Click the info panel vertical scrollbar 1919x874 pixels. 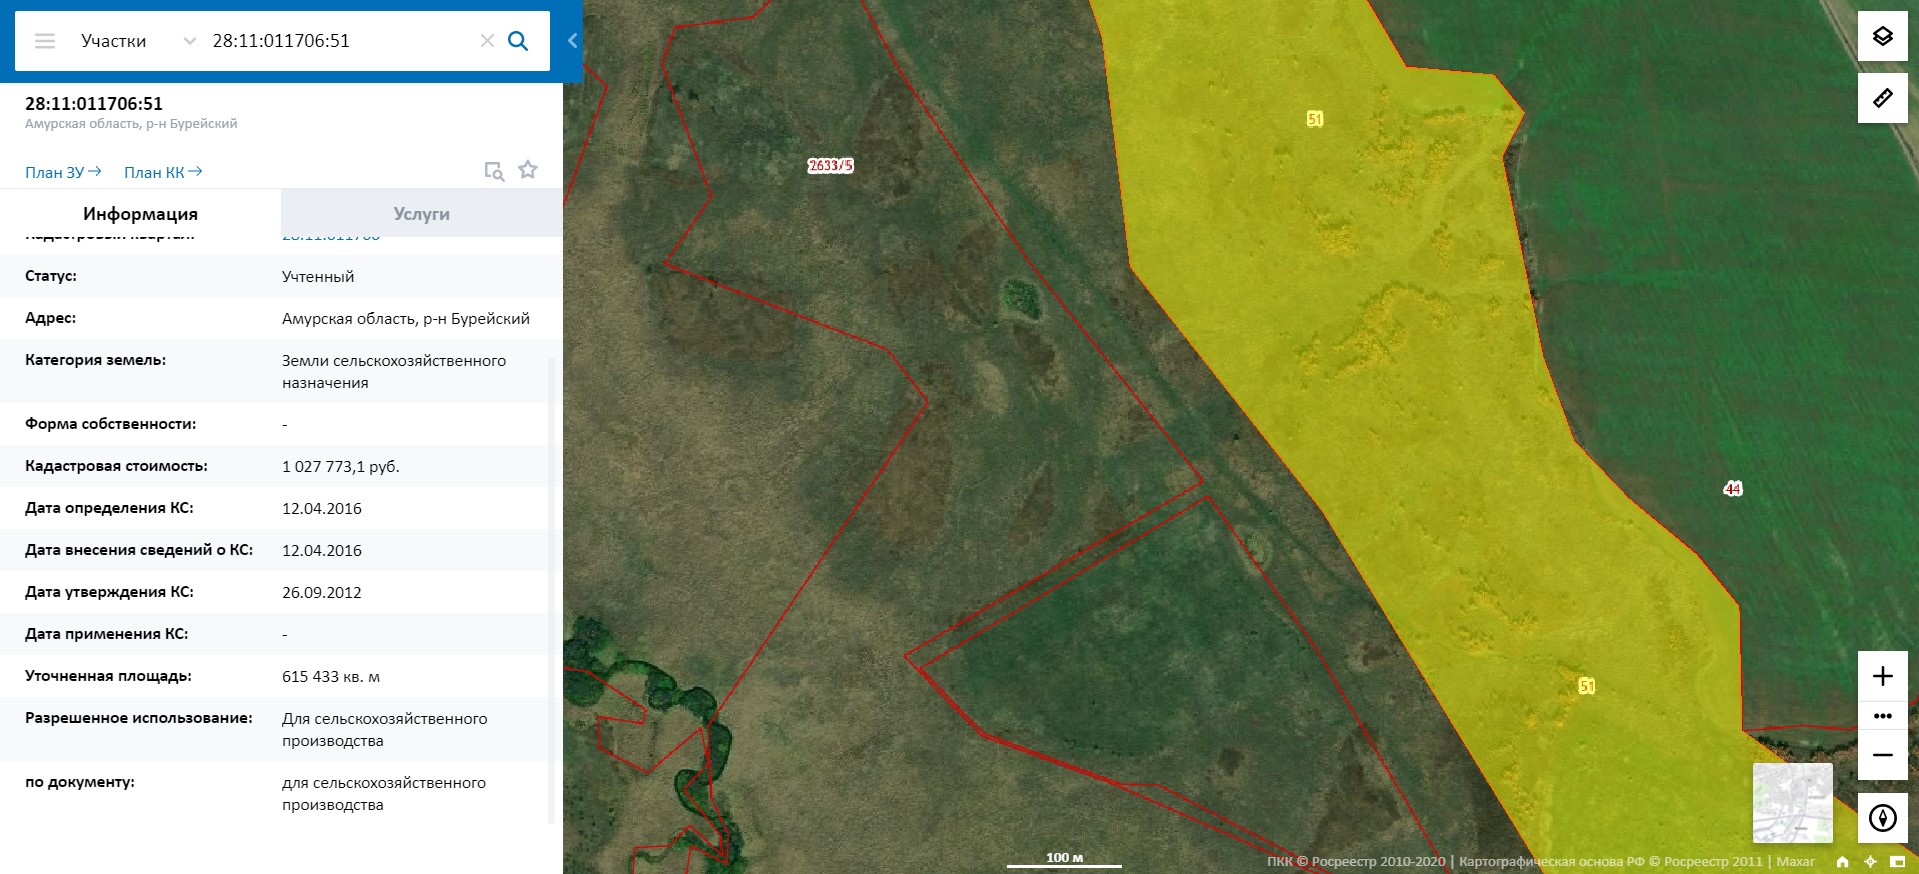coord(551,590)
